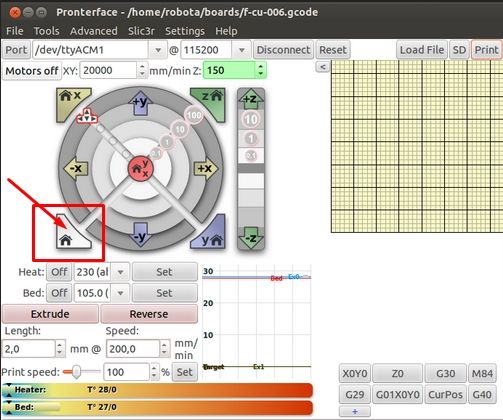The width and height of the screenshot is (503, 420).
Task: Expand the Bed temperature dropdown
Action: (120, 293)
